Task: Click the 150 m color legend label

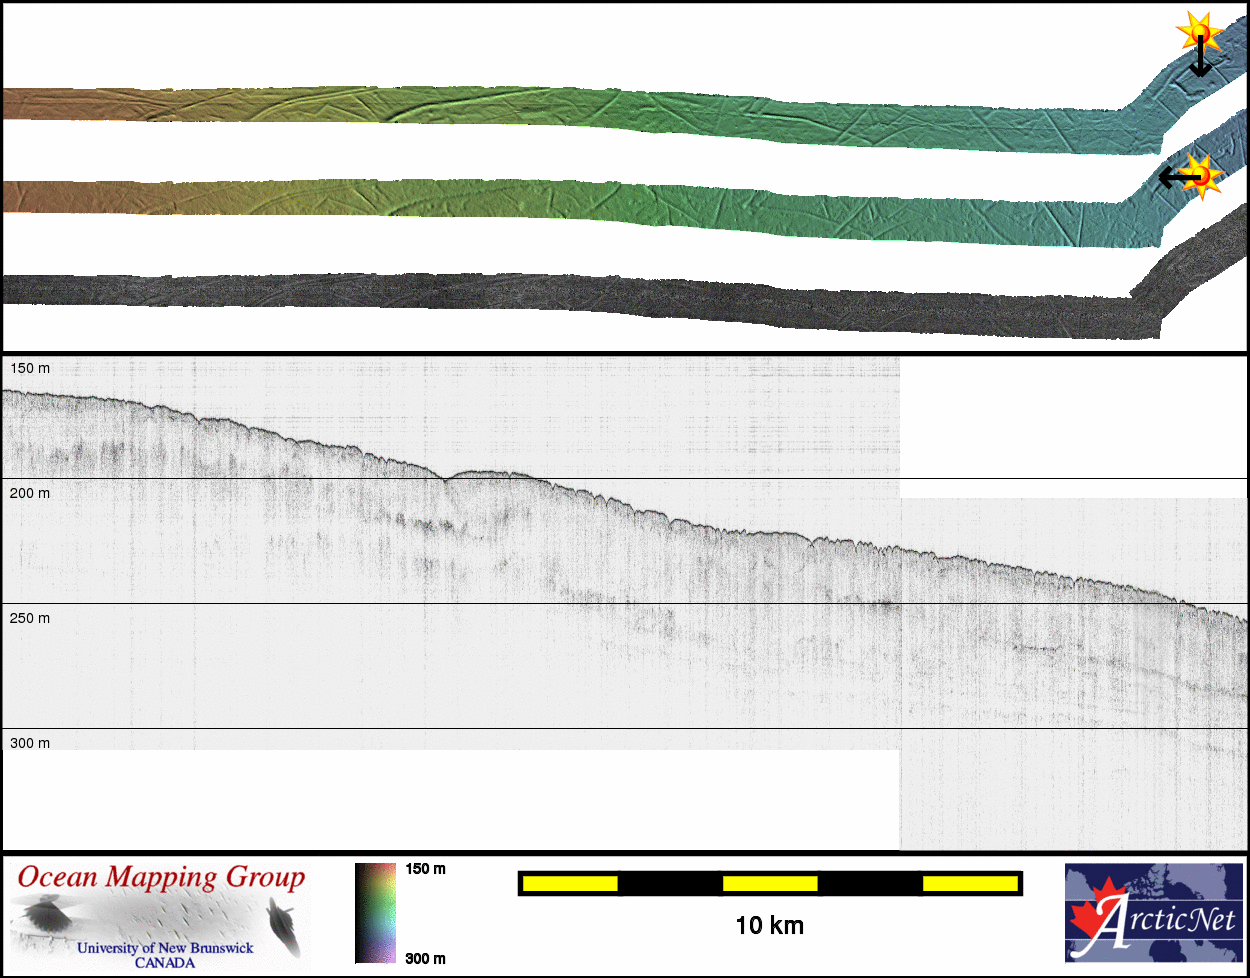Action: (x=425, y=869)
